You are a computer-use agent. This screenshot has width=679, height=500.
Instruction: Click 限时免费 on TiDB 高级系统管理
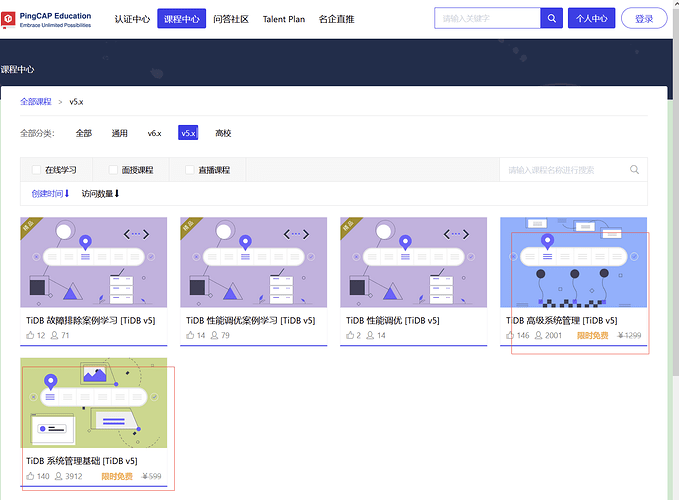592,335
